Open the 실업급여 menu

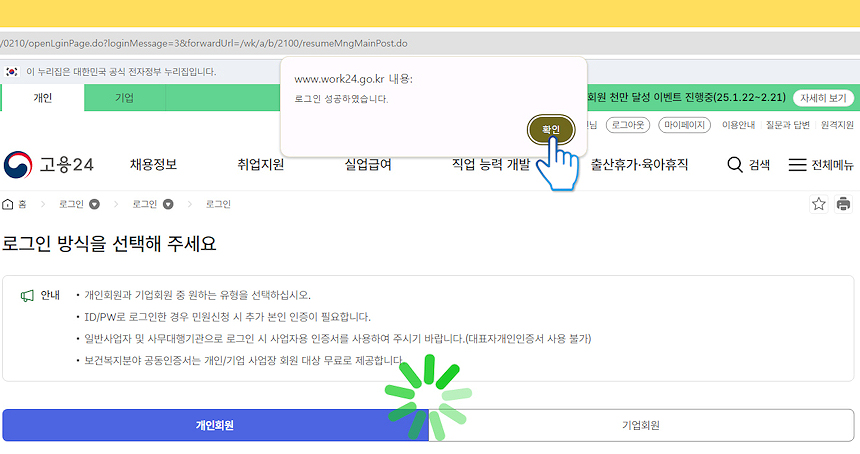coord(368,164)
